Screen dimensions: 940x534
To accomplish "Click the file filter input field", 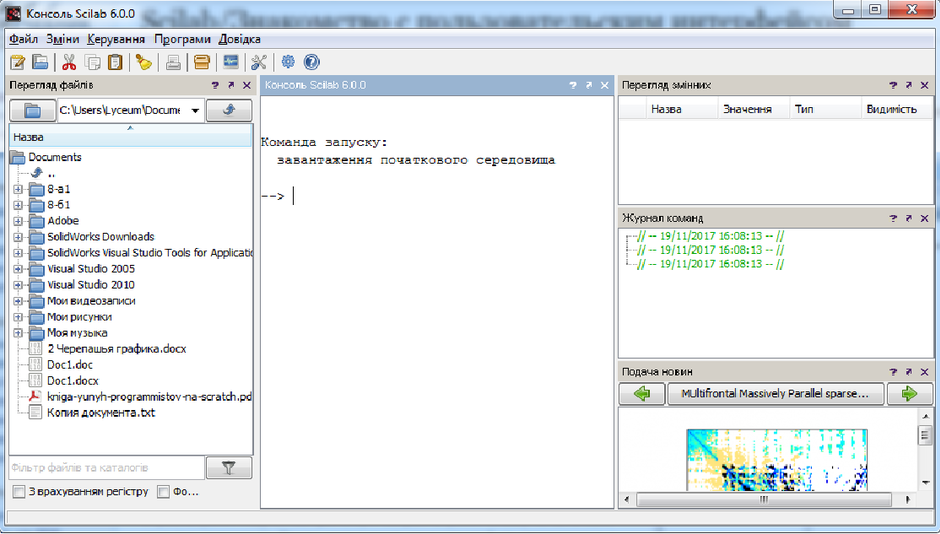I will 107,467.
